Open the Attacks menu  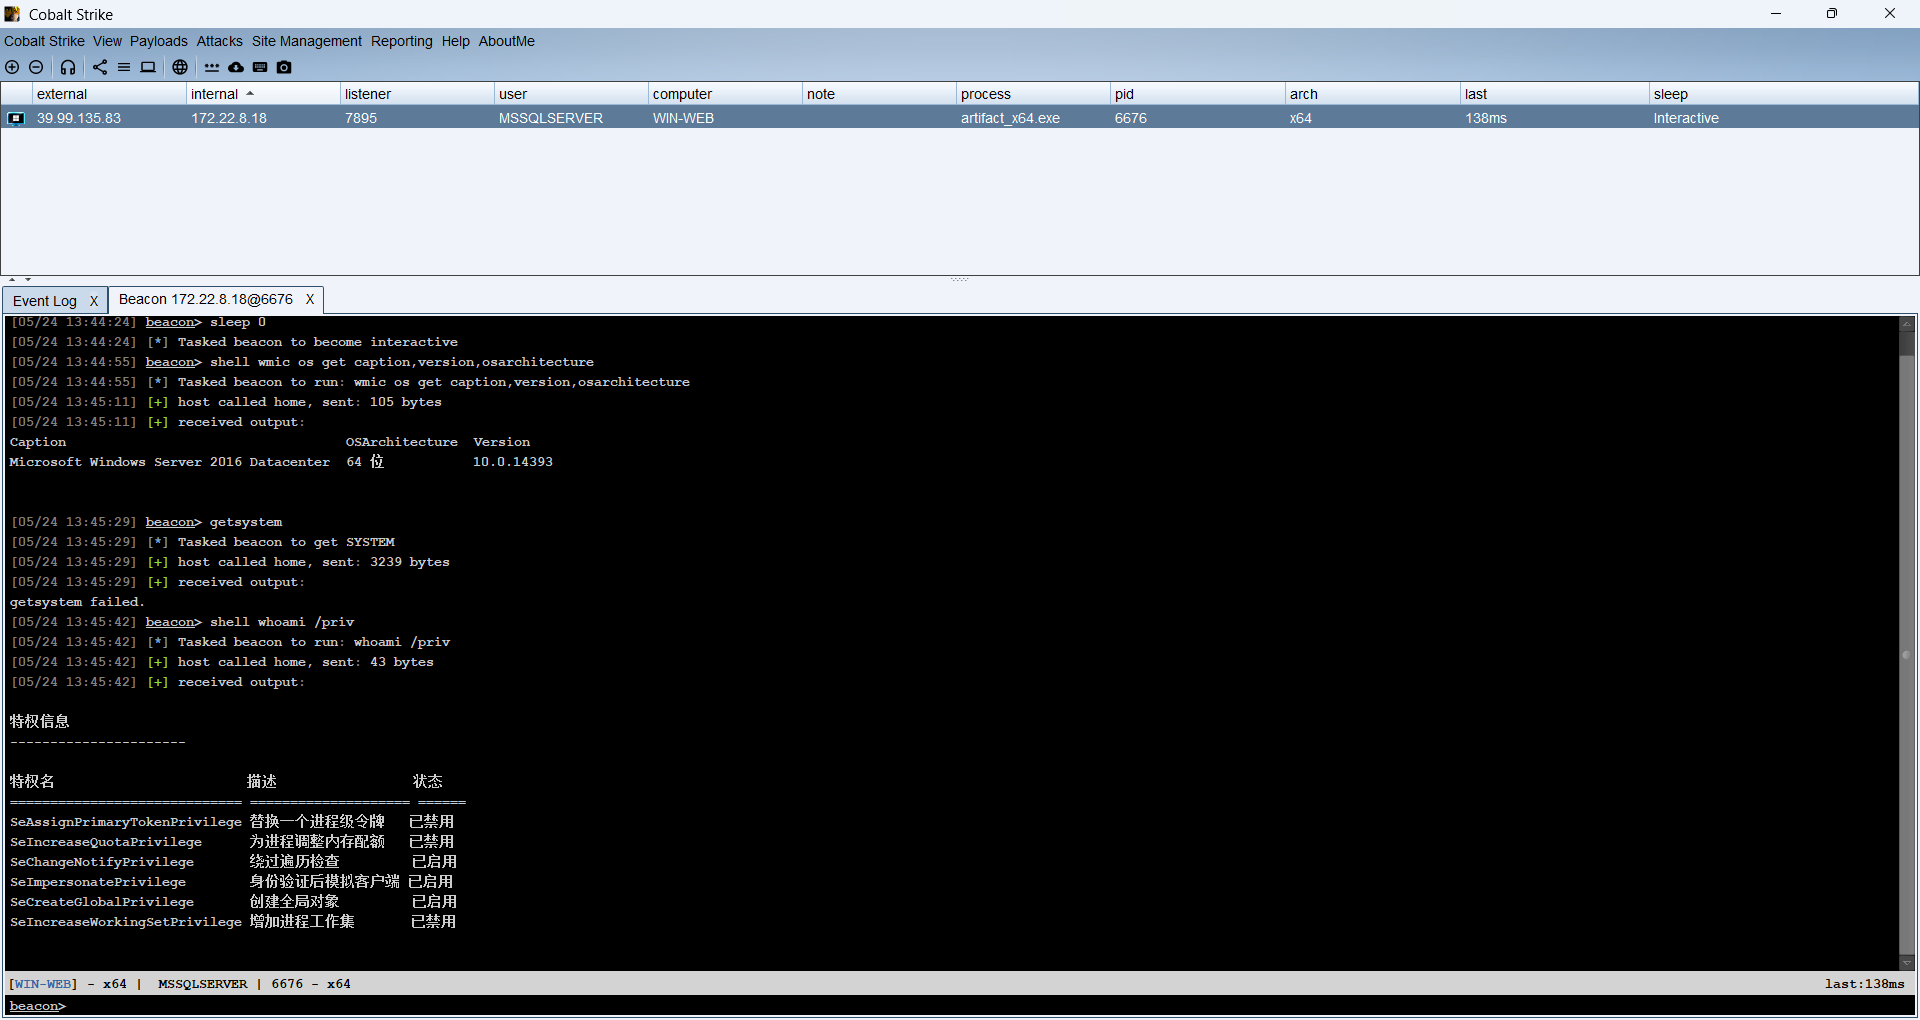(219, 41)
